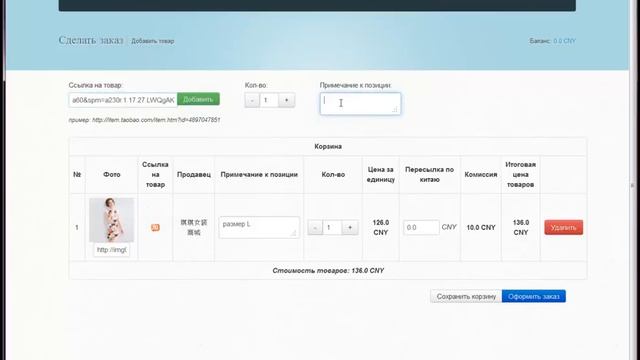Click the balance 0.0 CNY link
Viewport: 640px width, 360px height.
tap(564, 41)
